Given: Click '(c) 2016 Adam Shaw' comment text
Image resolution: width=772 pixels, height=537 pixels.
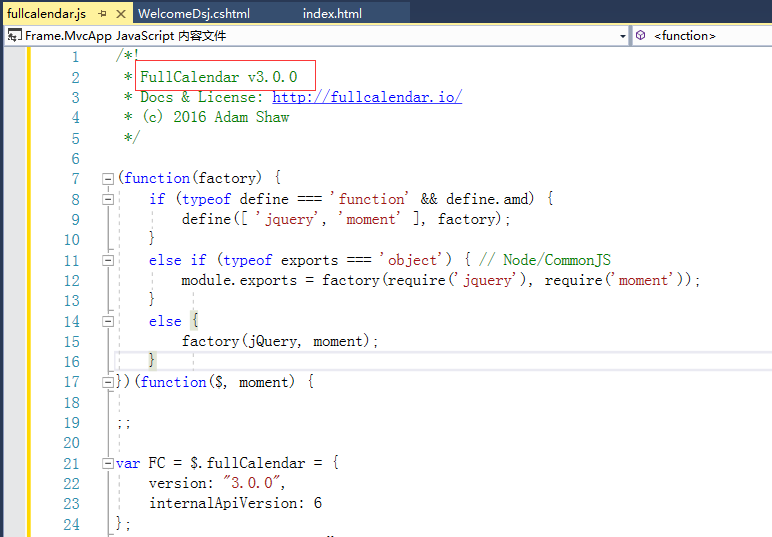Looking at the screenshot, I should point(216,117).
